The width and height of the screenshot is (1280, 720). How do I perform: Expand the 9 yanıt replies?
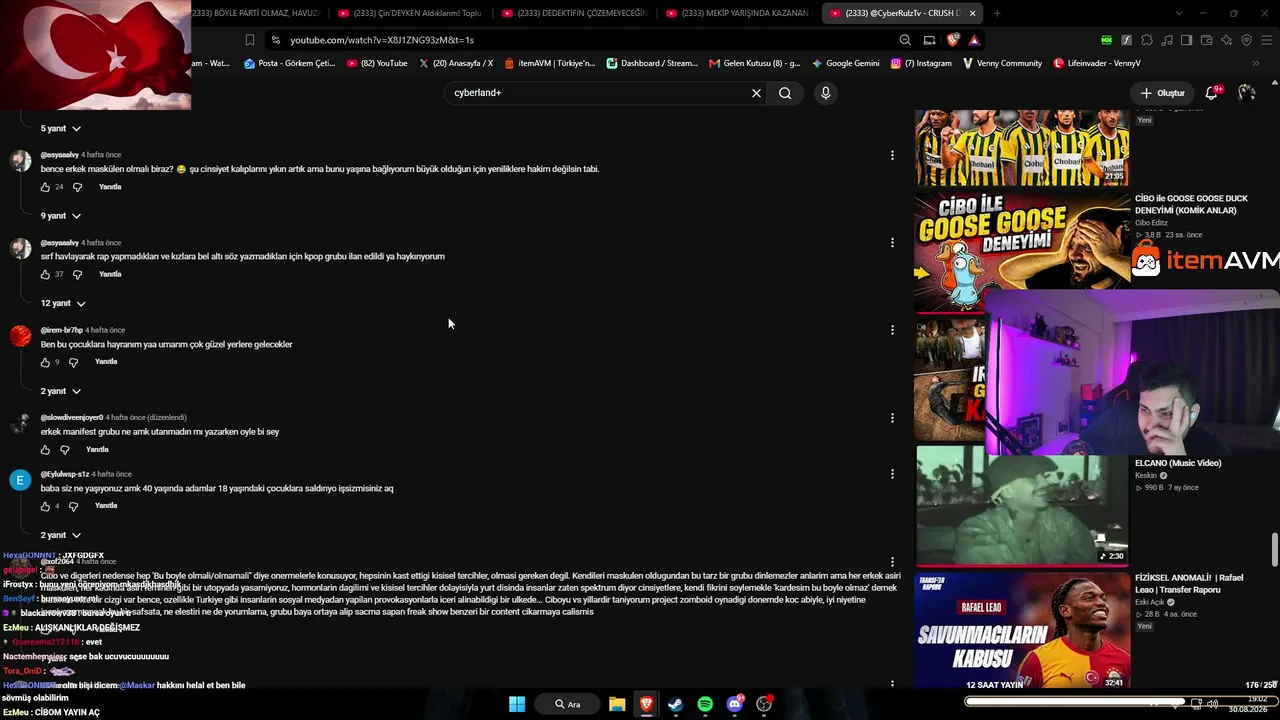pos(60,216)
